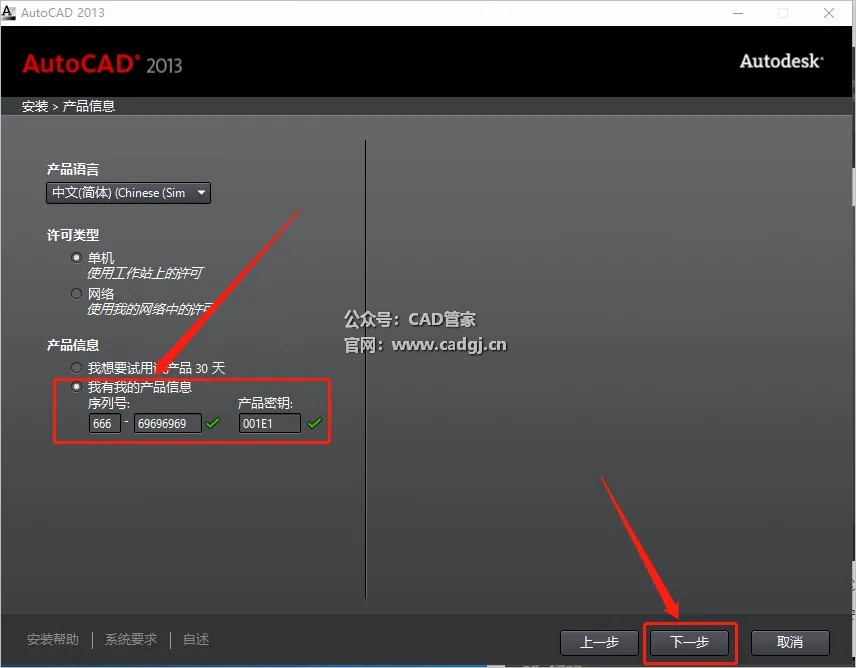
Task: Click the 序列号 label
Action: point(109,403)
